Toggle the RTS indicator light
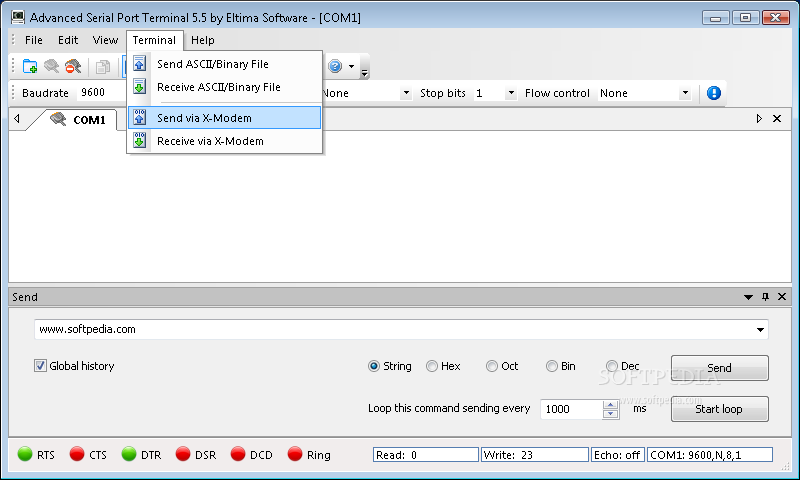This screenshot has width=800, height=480. click(25, 453)
